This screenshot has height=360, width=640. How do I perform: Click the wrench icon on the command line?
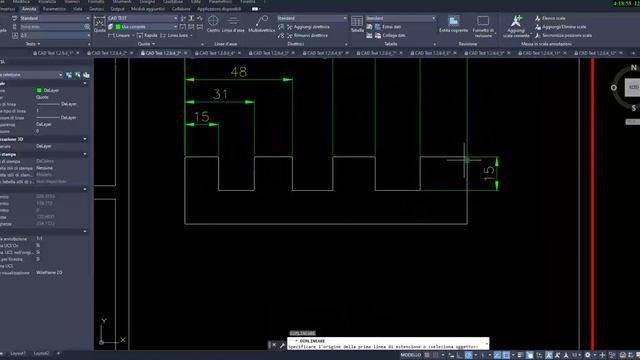282,345
